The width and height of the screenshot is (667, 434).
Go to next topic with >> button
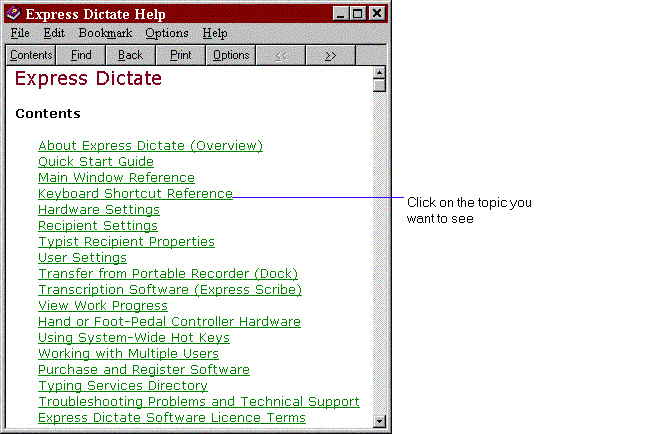[331, 55]
